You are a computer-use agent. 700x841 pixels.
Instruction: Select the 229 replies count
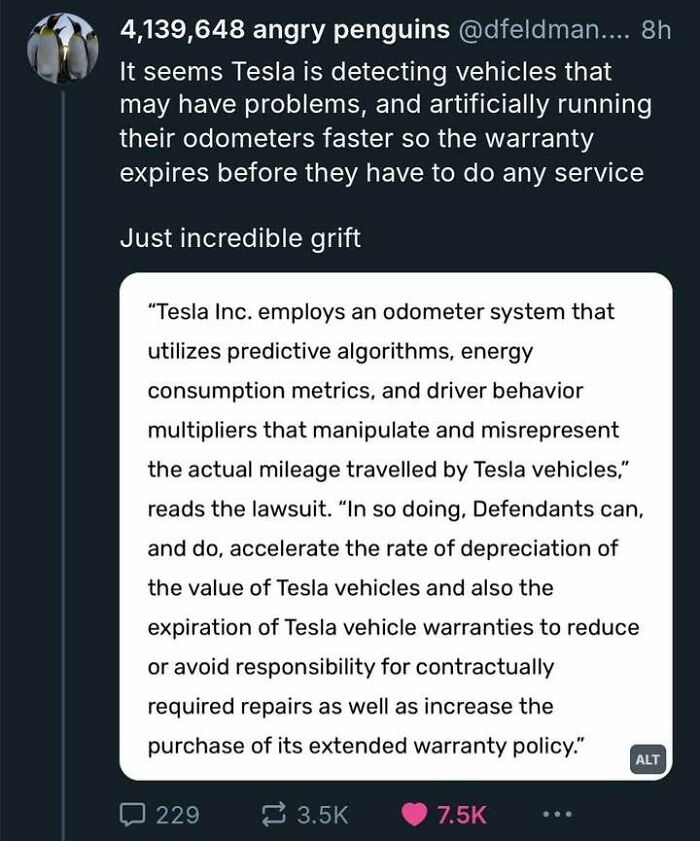178,815
